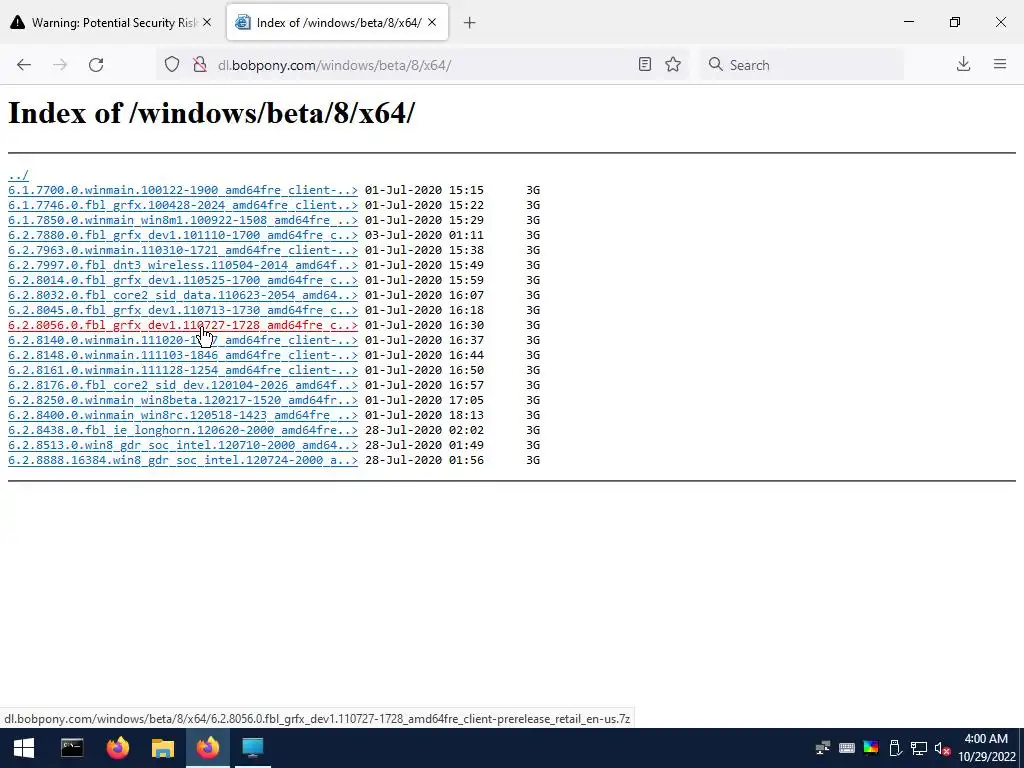Click the touch keyboard tray icon

(846, 748)
